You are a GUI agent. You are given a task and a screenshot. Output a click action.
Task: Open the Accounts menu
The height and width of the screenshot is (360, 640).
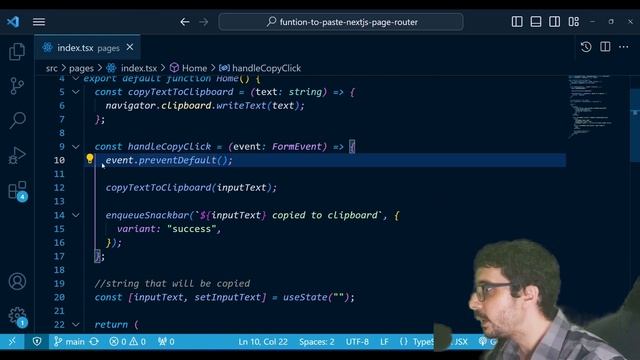tap(17, 282)
